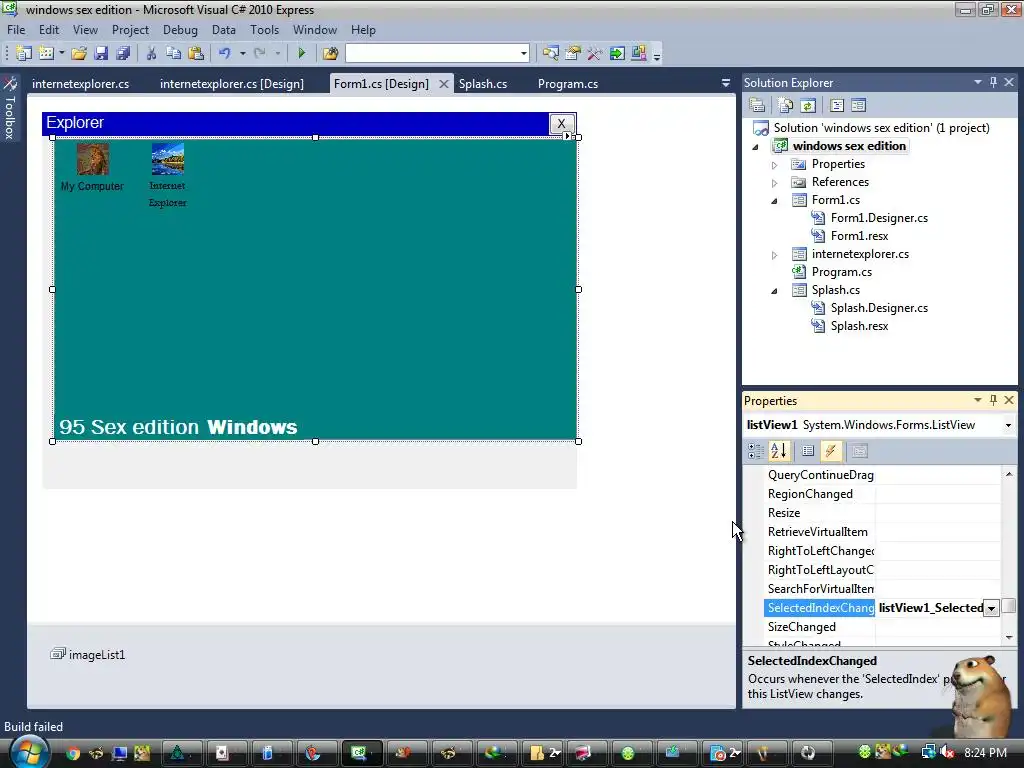
Task: Open the Data menu
Action: pos(223,30)
